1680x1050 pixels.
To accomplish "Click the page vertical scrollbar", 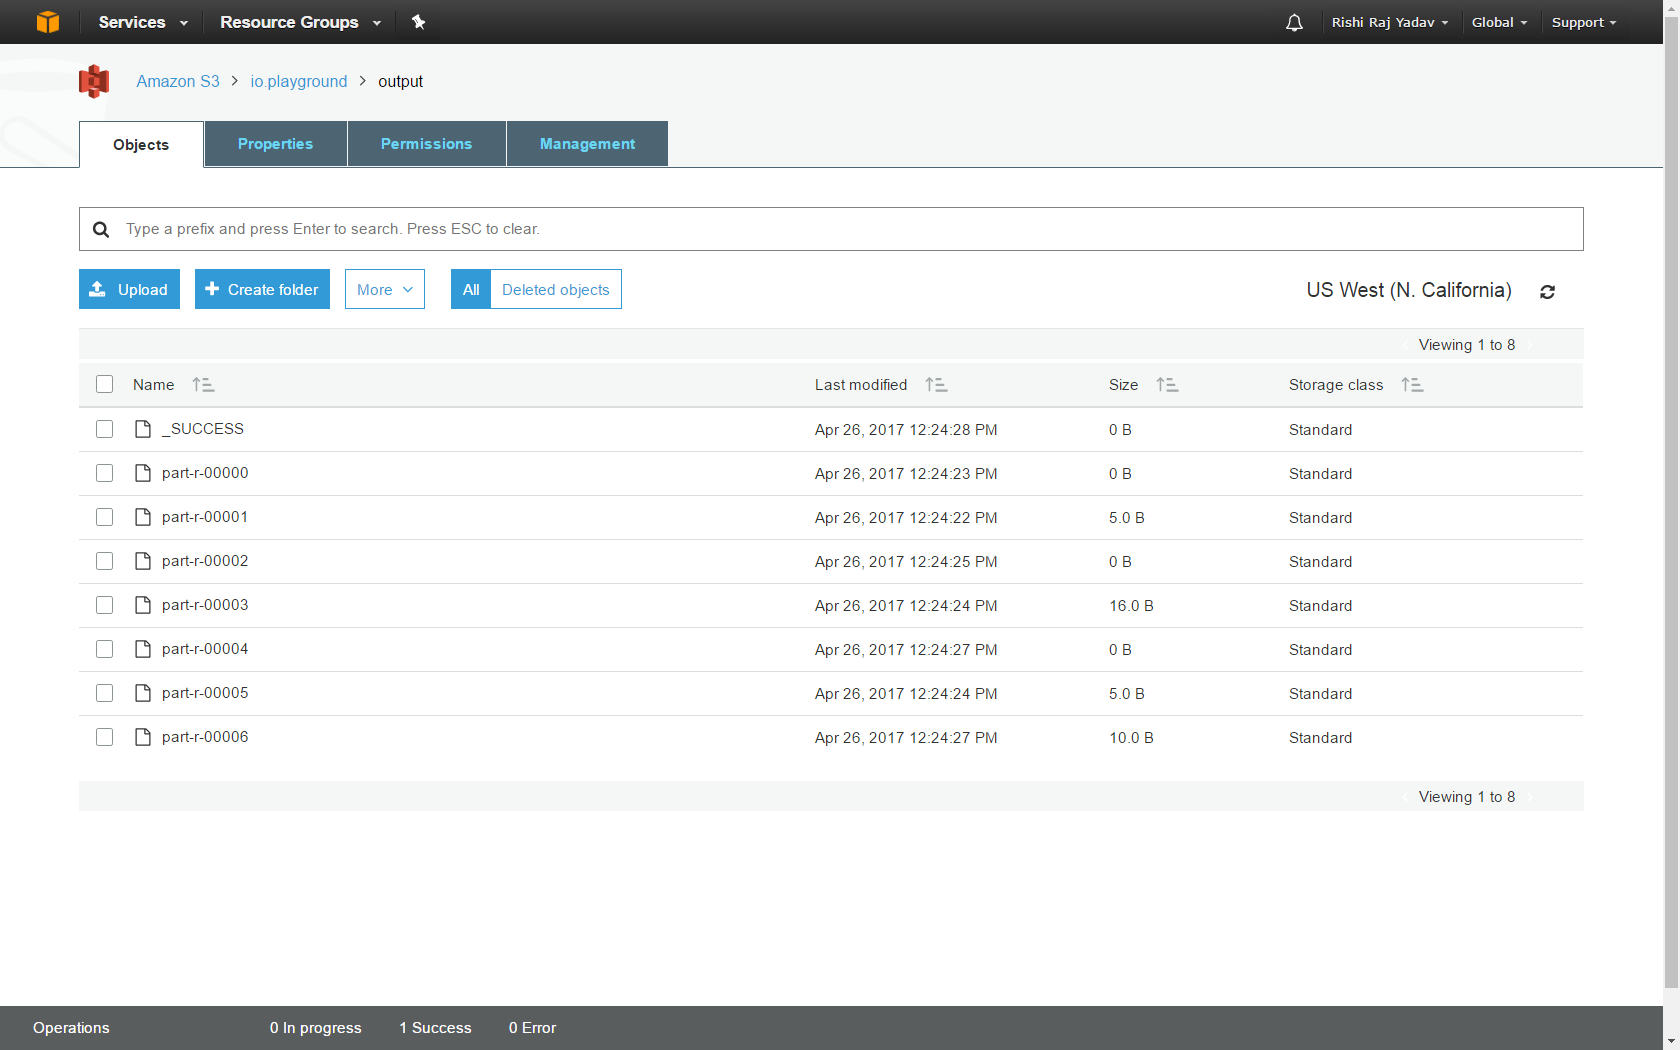I will click(1671, 500).
